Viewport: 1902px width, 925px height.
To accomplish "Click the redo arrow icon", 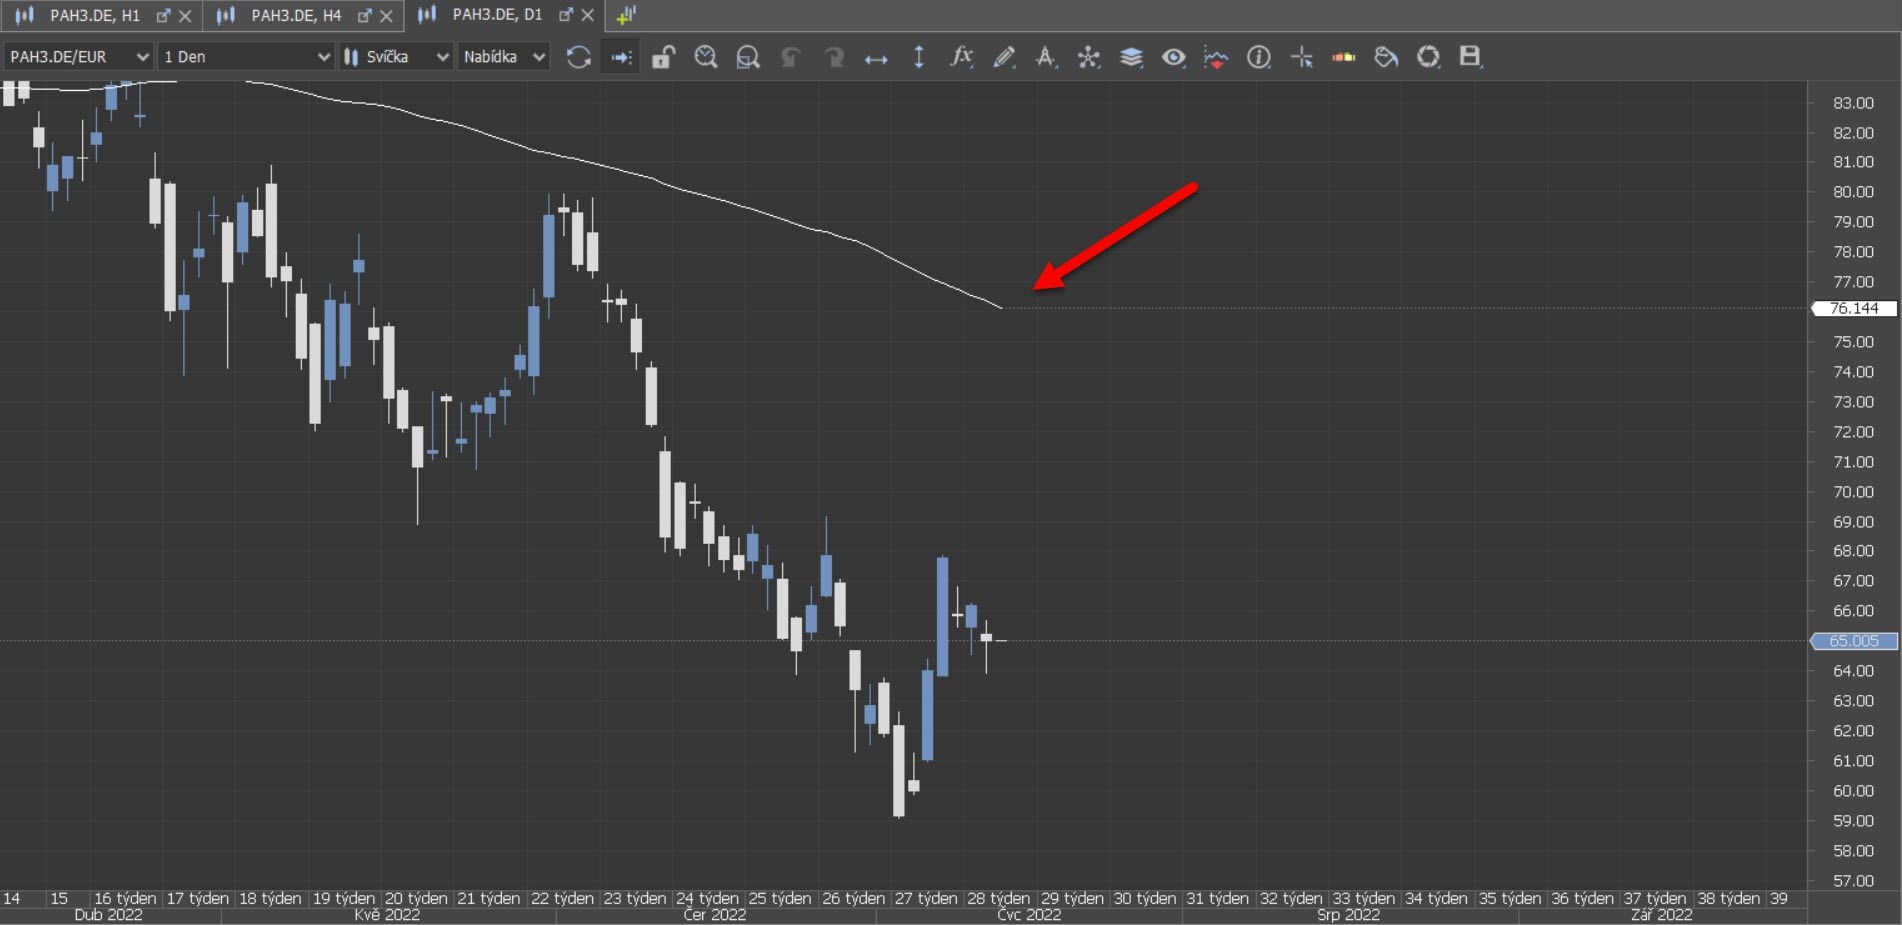I will coord(833,57).
